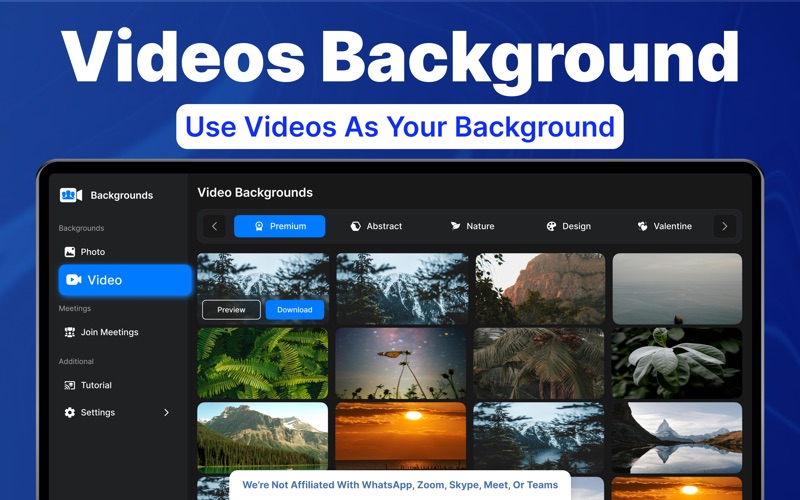The width and height of the screenshot is (800, 500).
Task: Pick the Matterhorn lake reflection thumbnail
Action: pos(677,437)
